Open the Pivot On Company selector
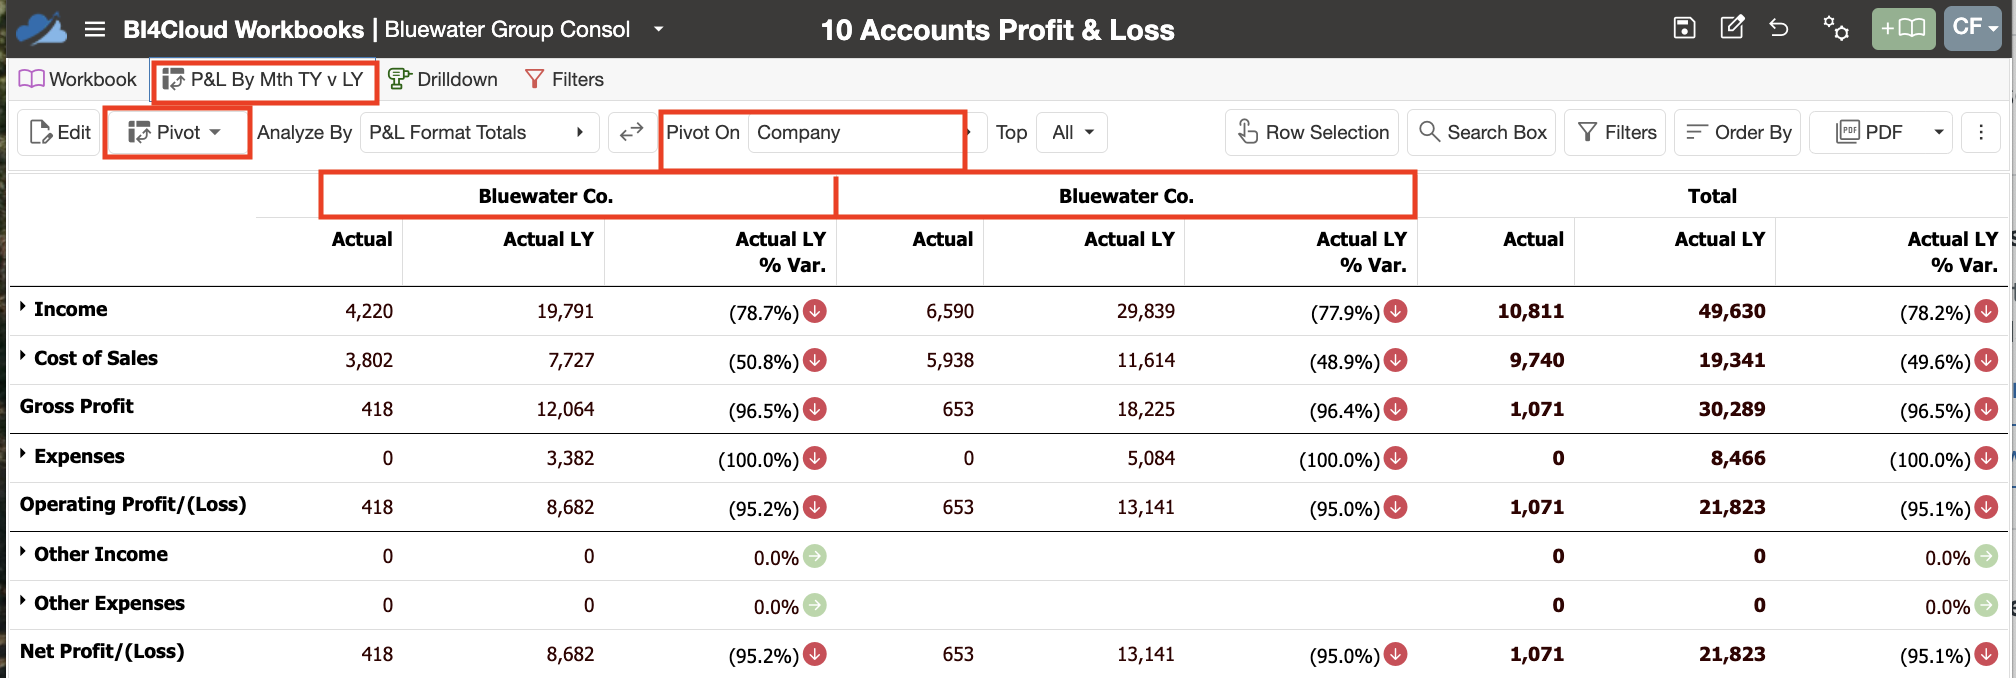Viewport: 2016px width, 678px height. 854,132
